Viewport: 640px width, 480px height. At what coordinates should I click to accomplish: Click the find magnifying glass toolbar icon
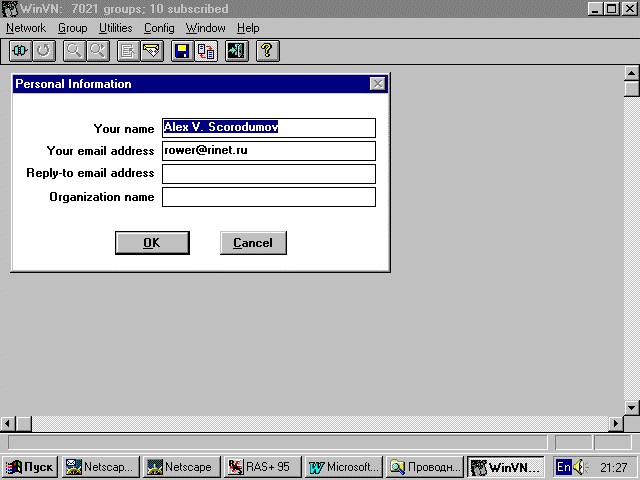74,51
